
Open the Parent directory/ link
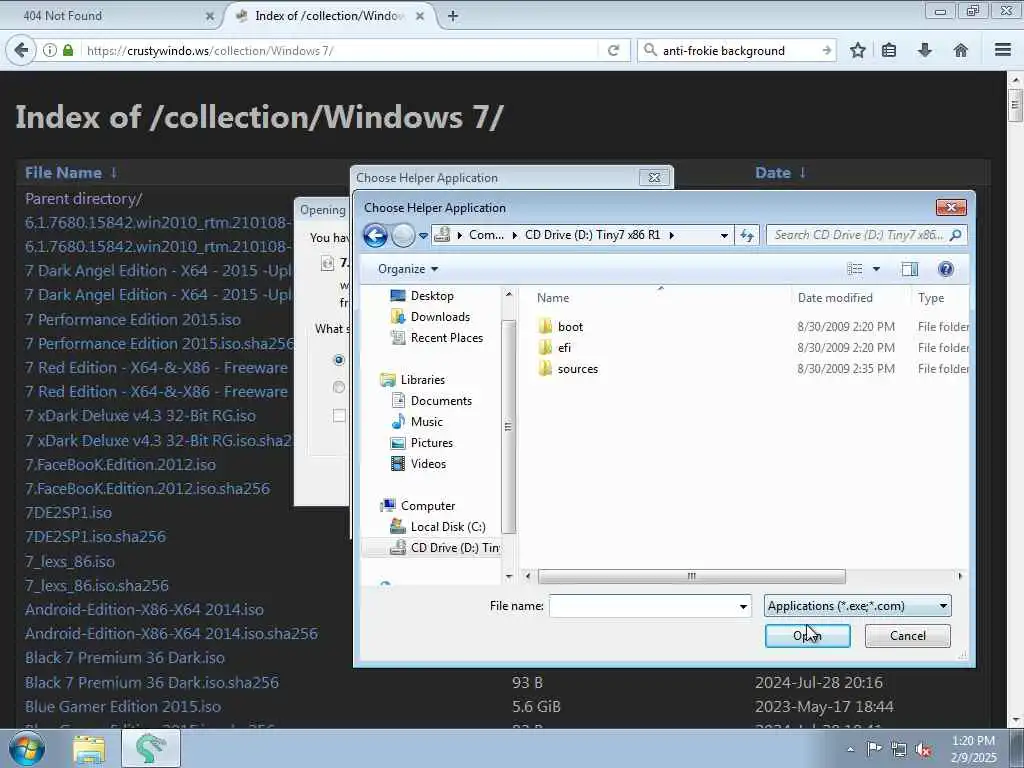pyautogui.click(x=84, y=199)
